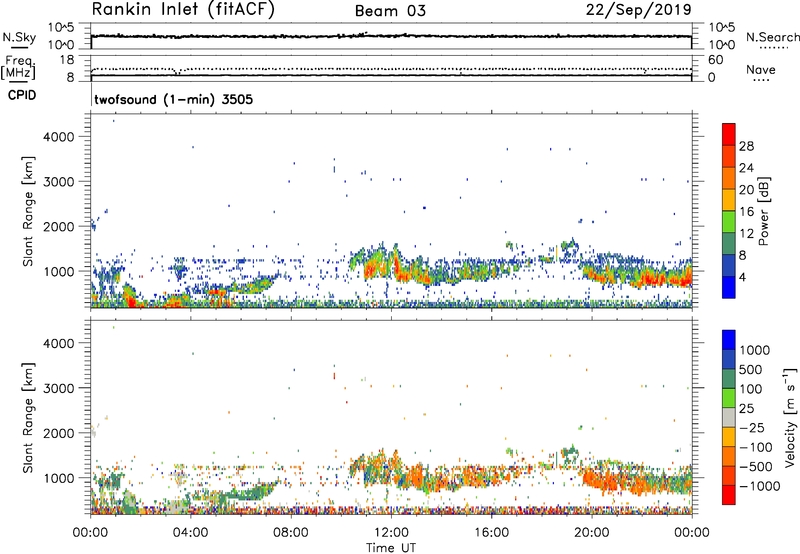Select the 'N.Search' legend label
This screenshot has height=554, width=800.
click(772, 37)
